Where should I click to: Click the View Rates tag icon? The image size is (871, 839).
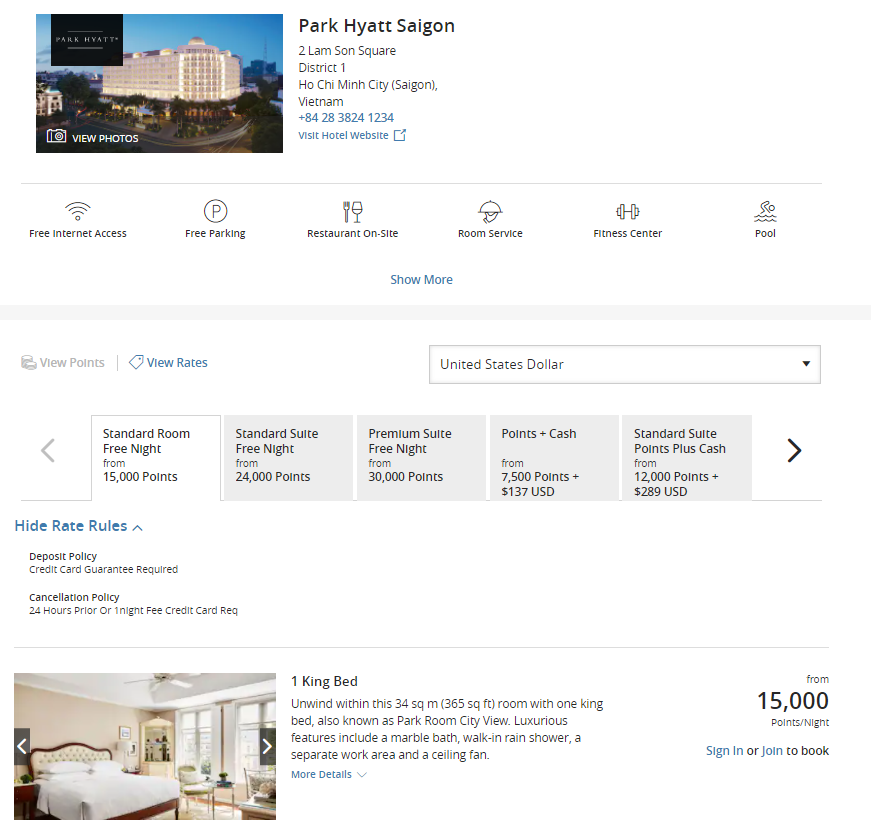tap(136, 362)
